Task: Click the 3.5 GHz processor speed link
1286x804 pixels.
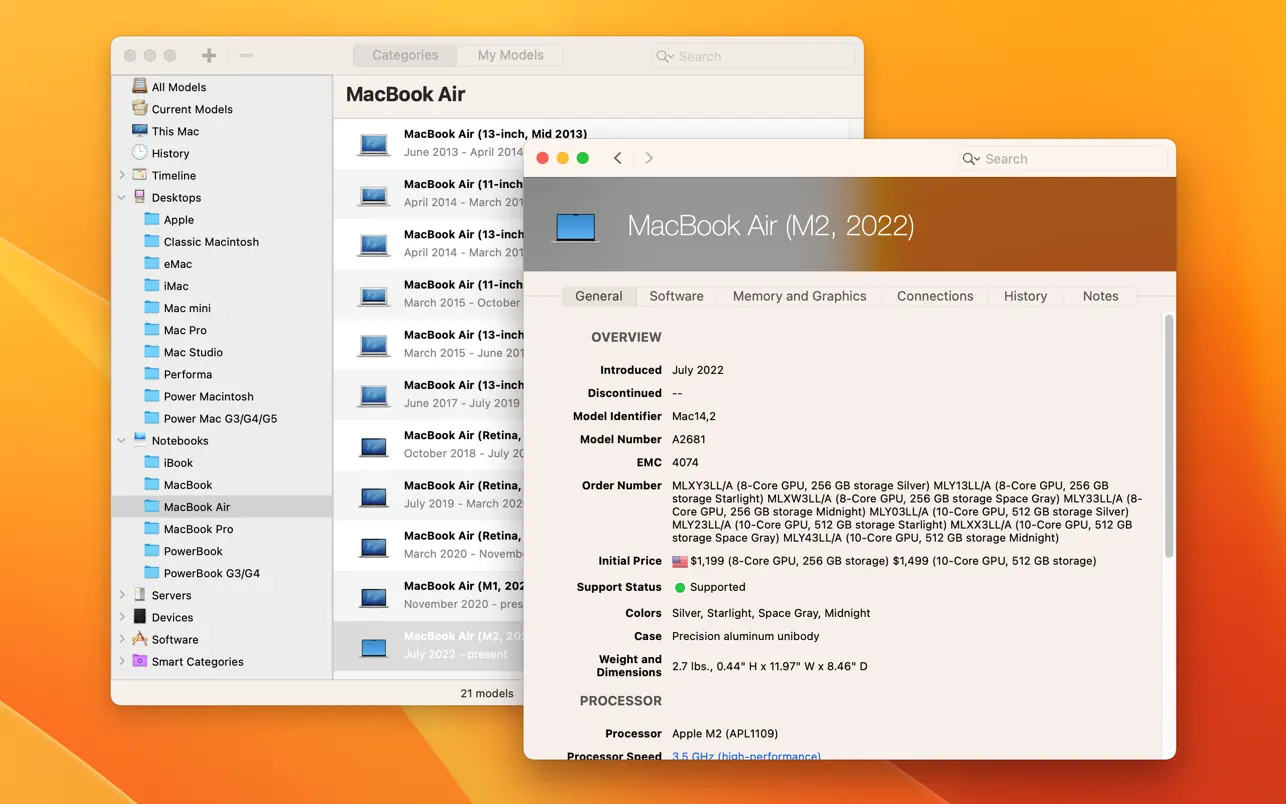Action: (746, 756)
